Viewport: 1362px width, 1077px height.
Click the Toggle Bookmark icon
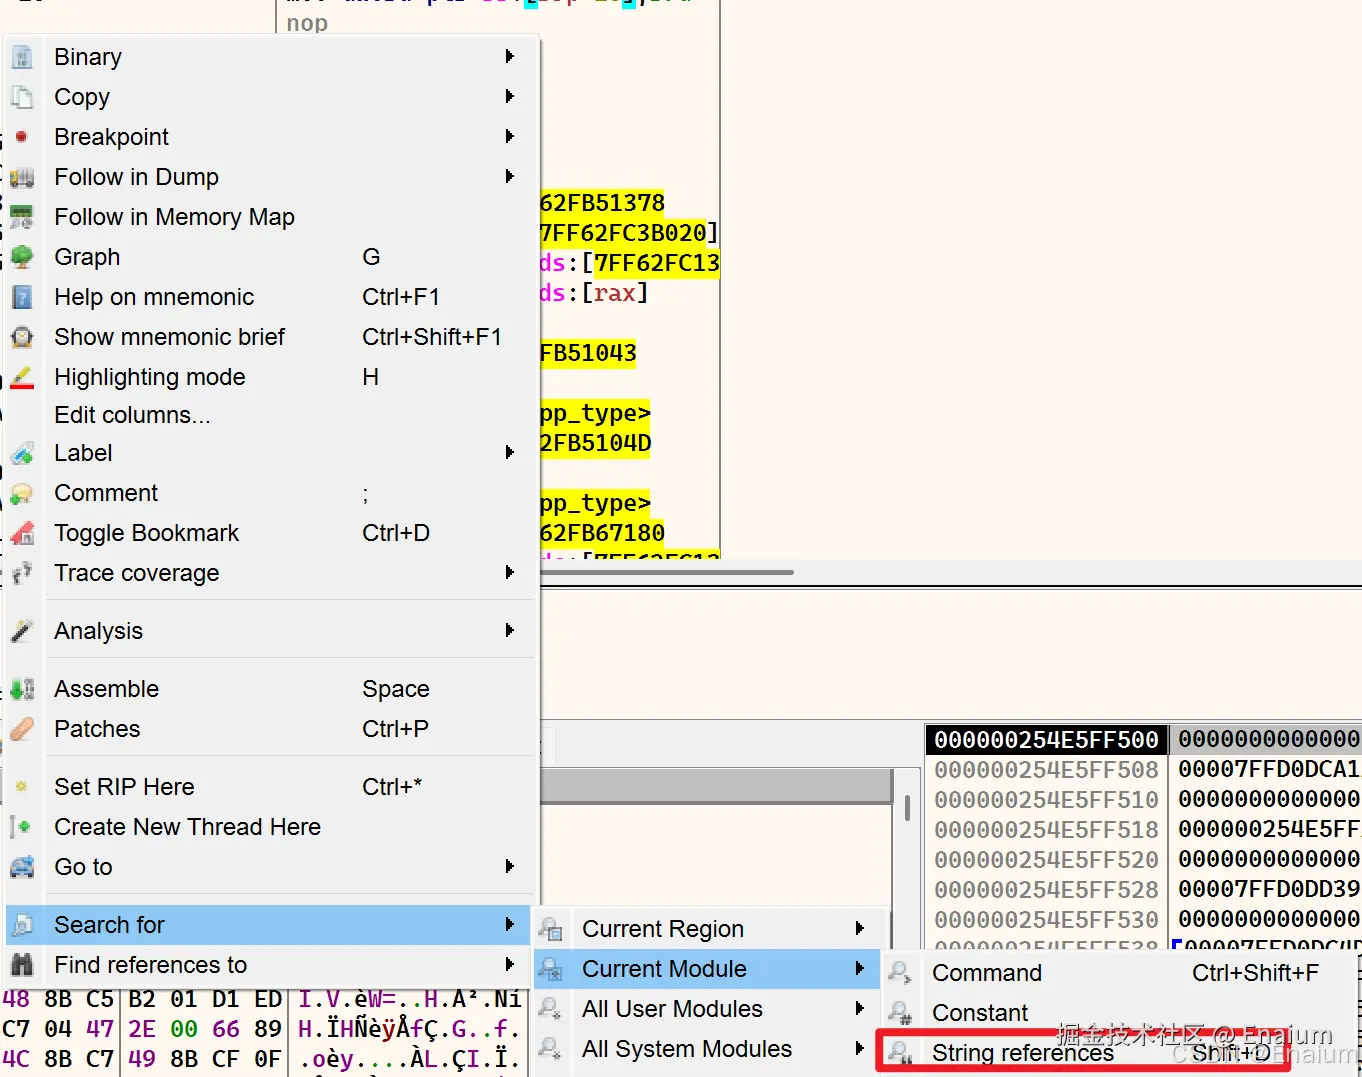pos(22,533)
